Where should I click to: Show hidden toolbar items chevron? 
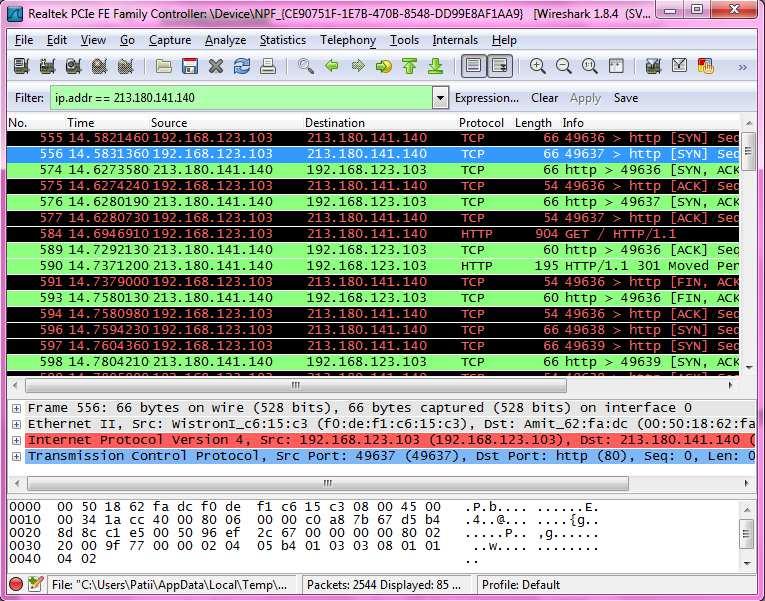[x=743, y=67]
